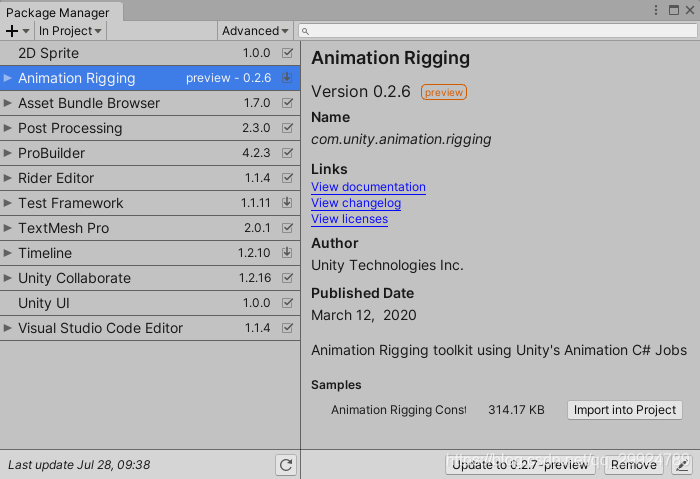Click the pencil edit icon button

point(682,465)
